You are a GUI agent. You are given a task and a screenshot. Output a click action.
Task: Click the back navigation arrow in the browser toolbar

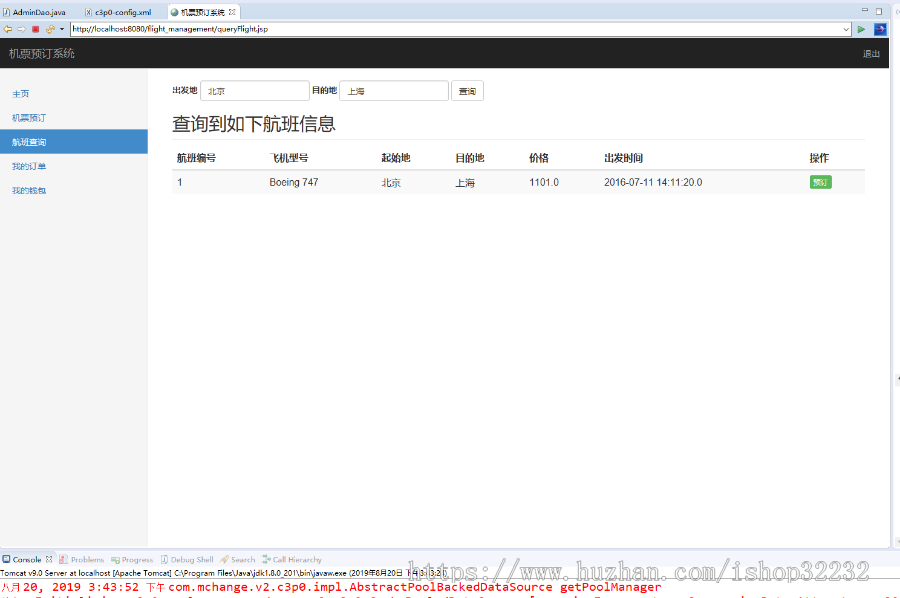[7, 29]
